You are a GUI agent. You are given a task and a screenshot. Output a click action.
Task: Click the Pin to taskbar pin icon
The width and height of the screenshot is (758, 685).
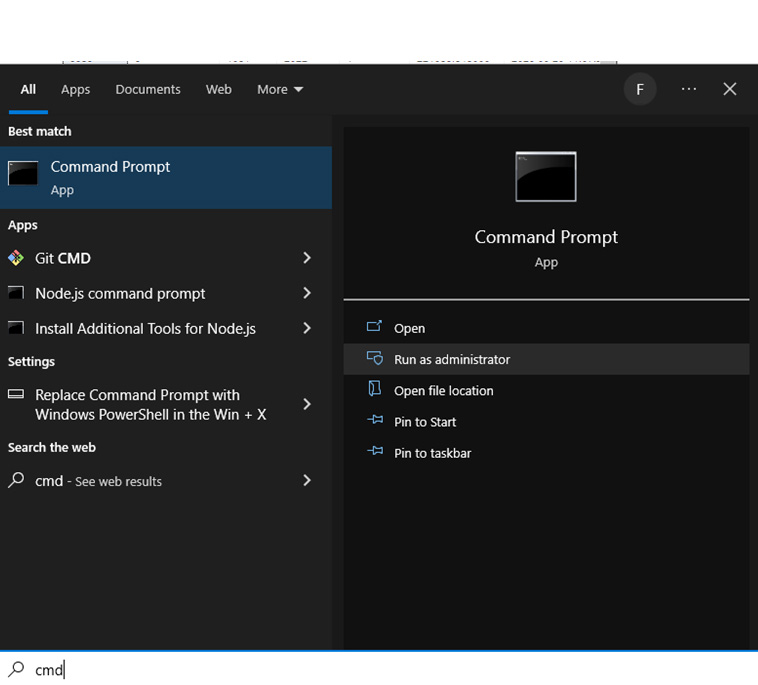point(375,451)
